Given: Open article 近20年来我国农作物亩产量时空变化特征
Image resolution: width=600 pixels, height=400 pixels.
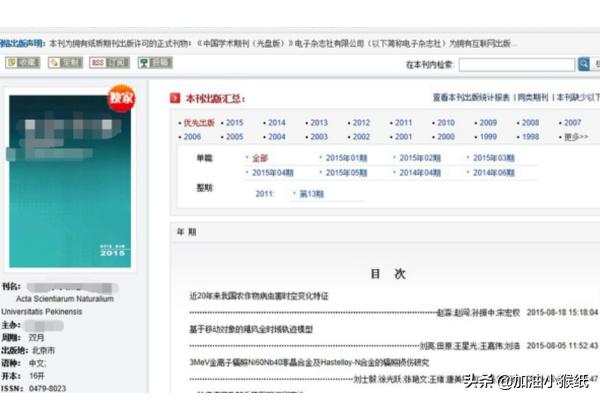Looking at the screenshot, I should pos(259,297).
